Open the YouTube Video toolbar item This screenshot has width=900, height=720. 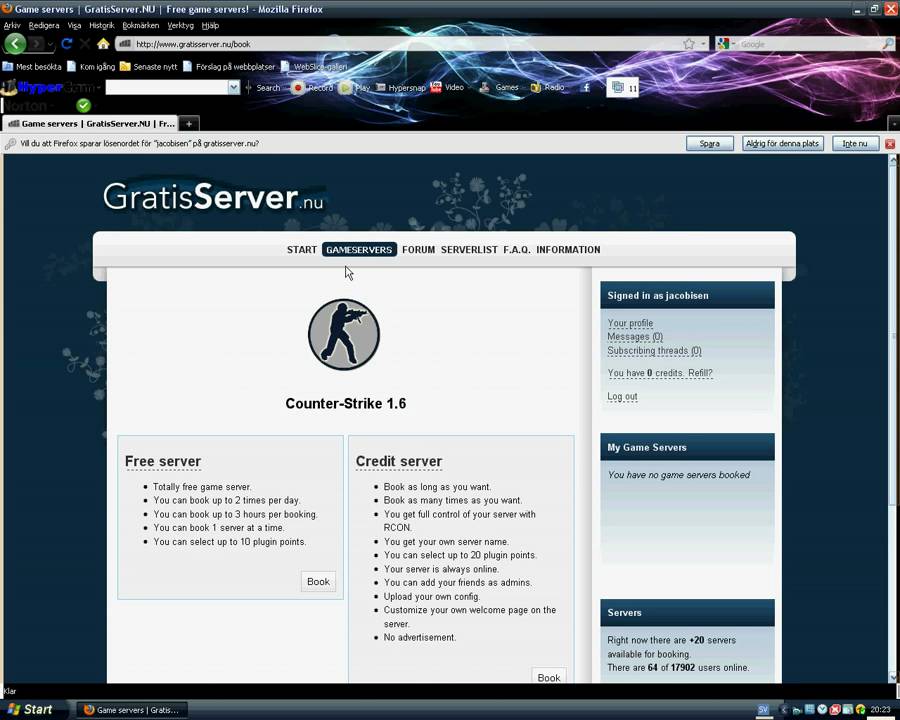click(x=447, y=87)
